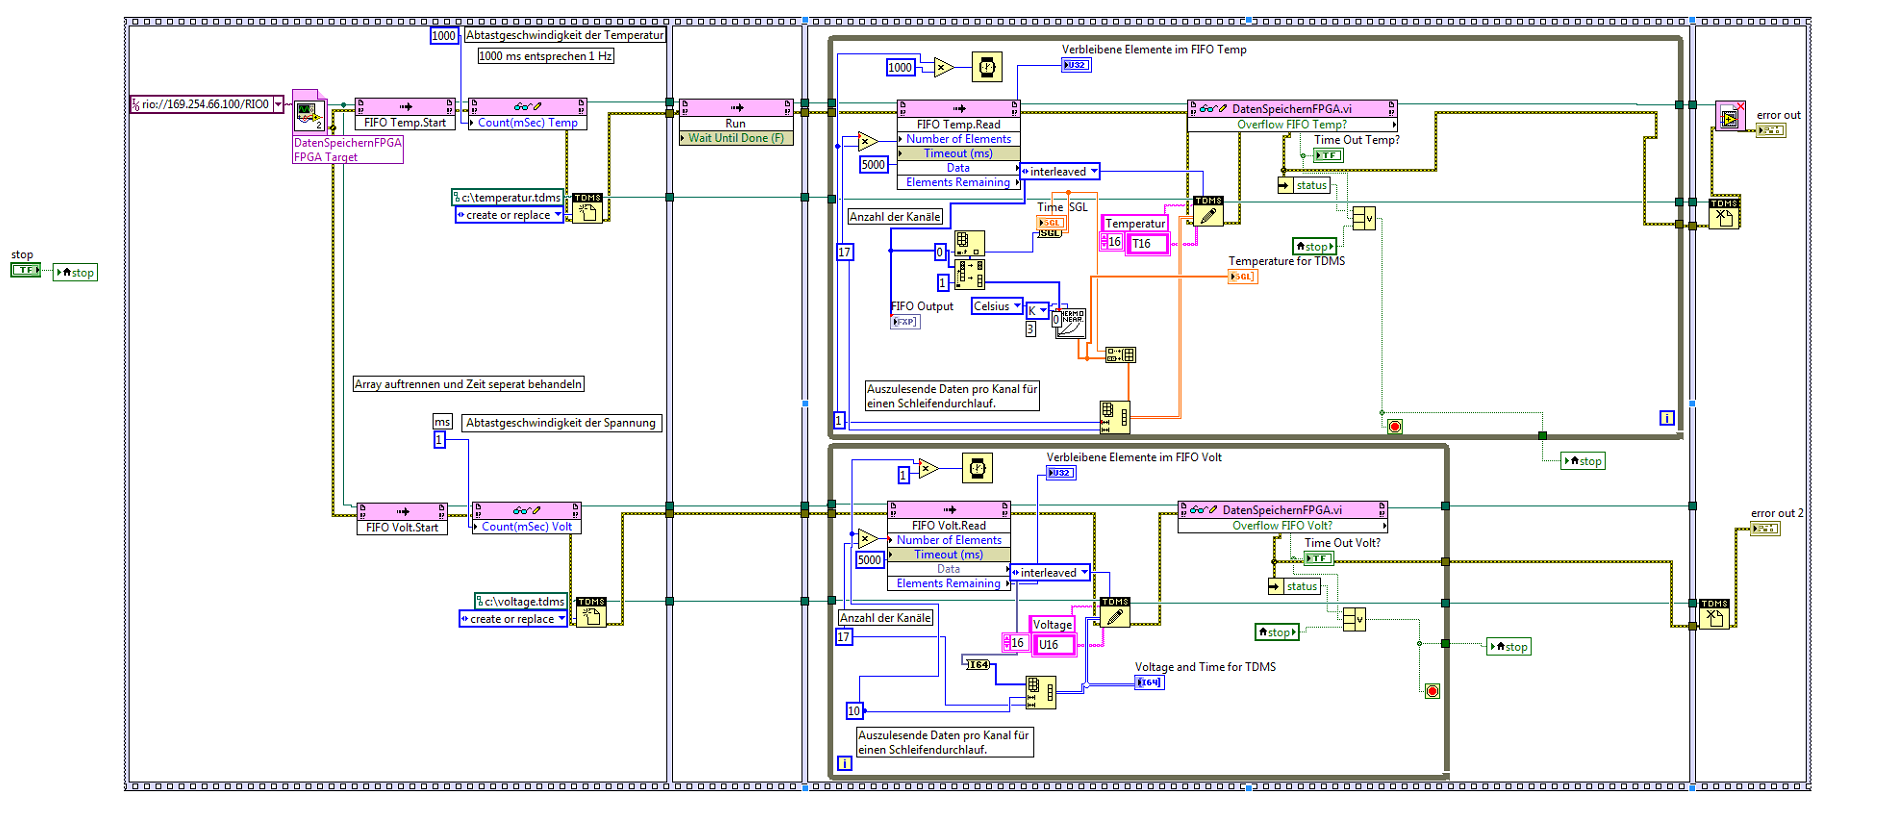Click the 5000 constant in the Temp loop

click(874, 165)
